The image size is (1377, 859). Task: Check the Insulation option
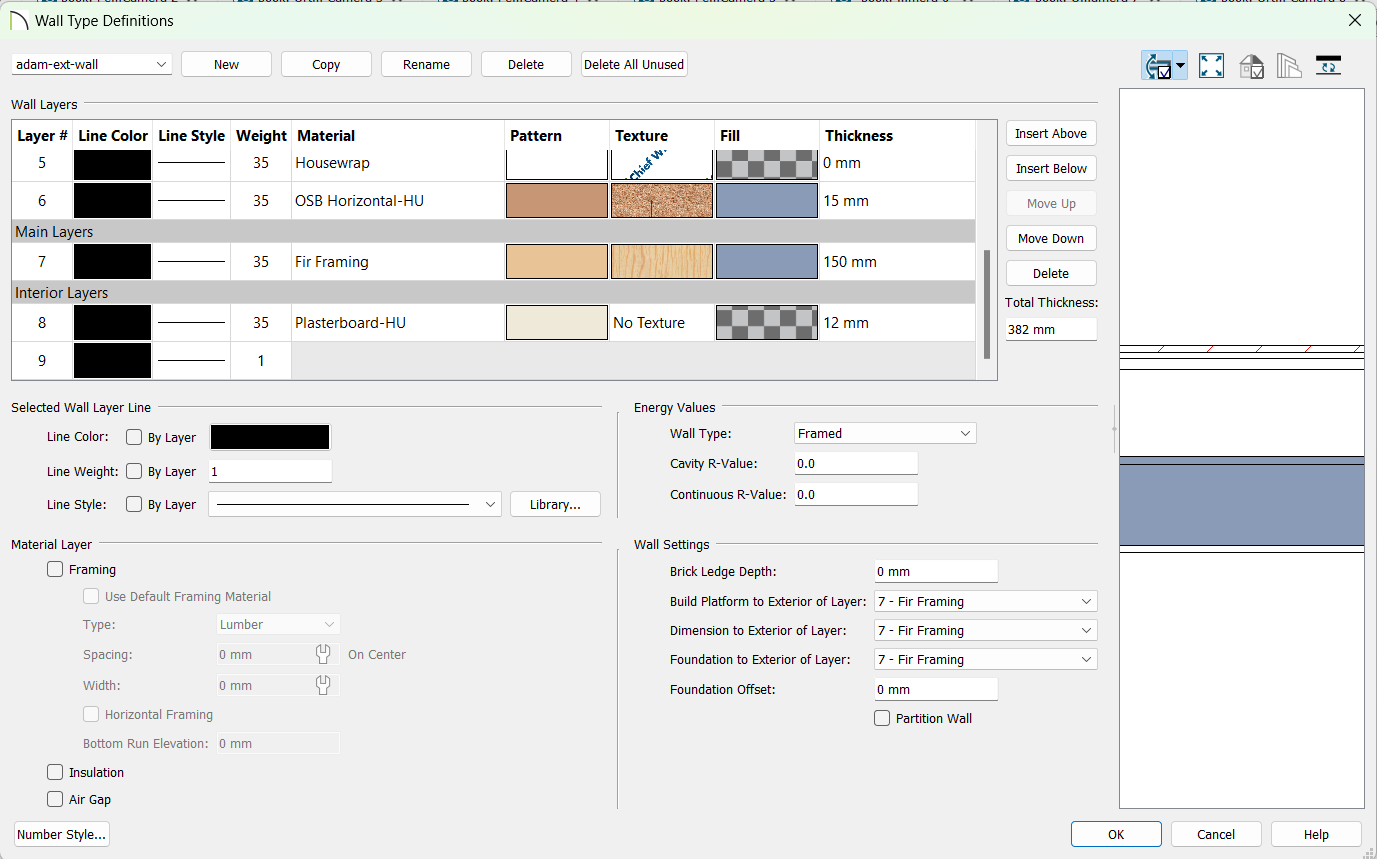pos(55,772)
